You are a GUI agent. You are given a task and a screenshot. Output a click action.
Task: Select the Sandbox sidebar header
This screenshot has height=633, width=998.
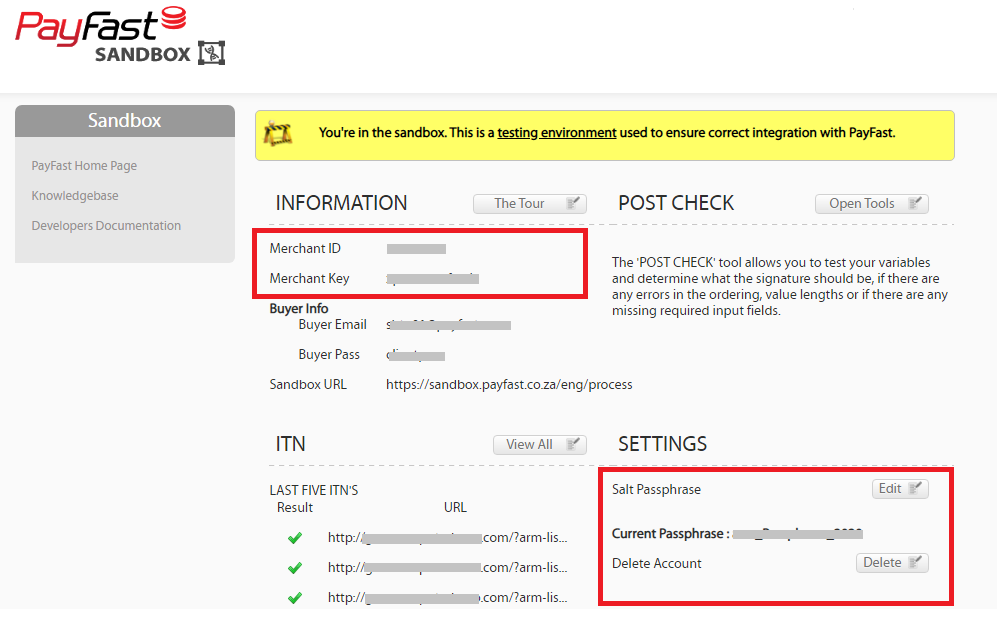[x=125, y=121]
